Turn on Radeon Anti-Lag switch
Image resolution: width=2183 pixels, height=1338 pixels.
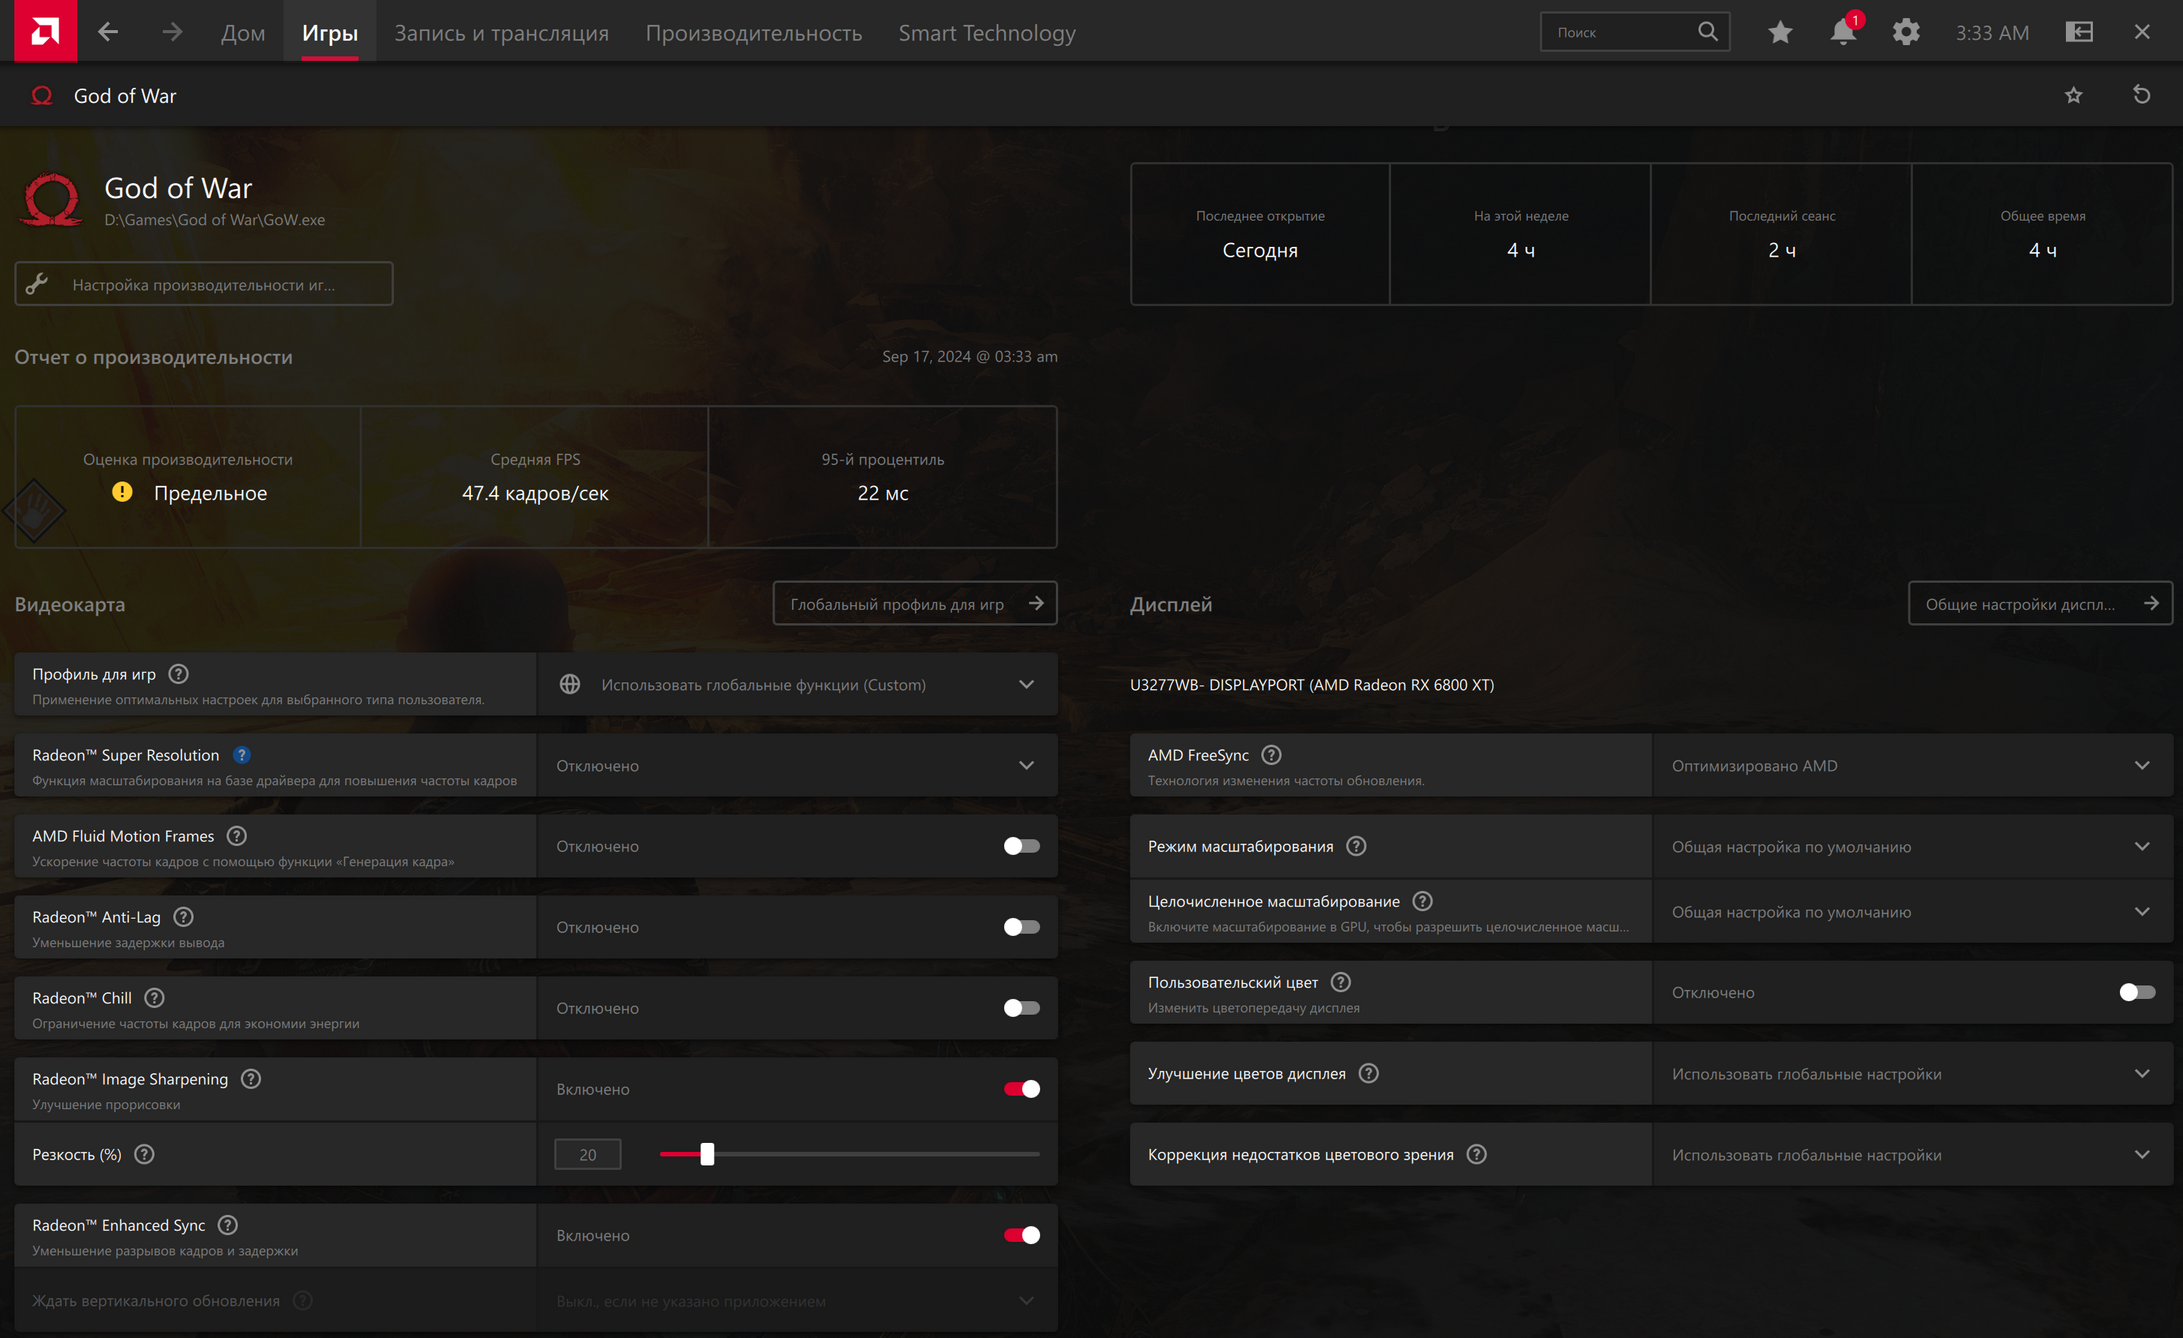coord(1021,927)
